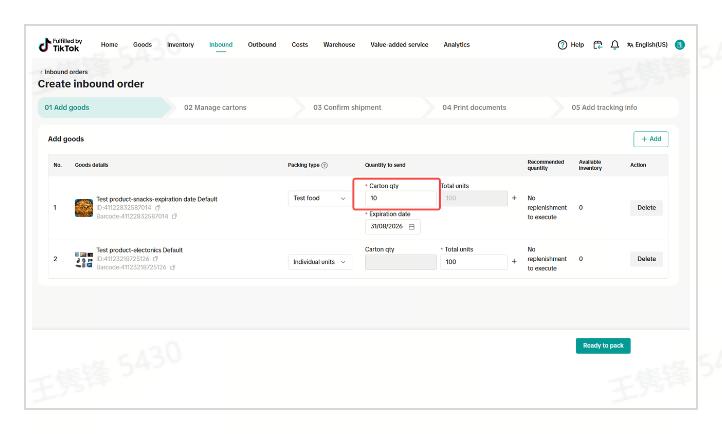Screen dimensions: 722x434
Task: Click the electronics product thumbnail
Action: (x=84, y=259)
